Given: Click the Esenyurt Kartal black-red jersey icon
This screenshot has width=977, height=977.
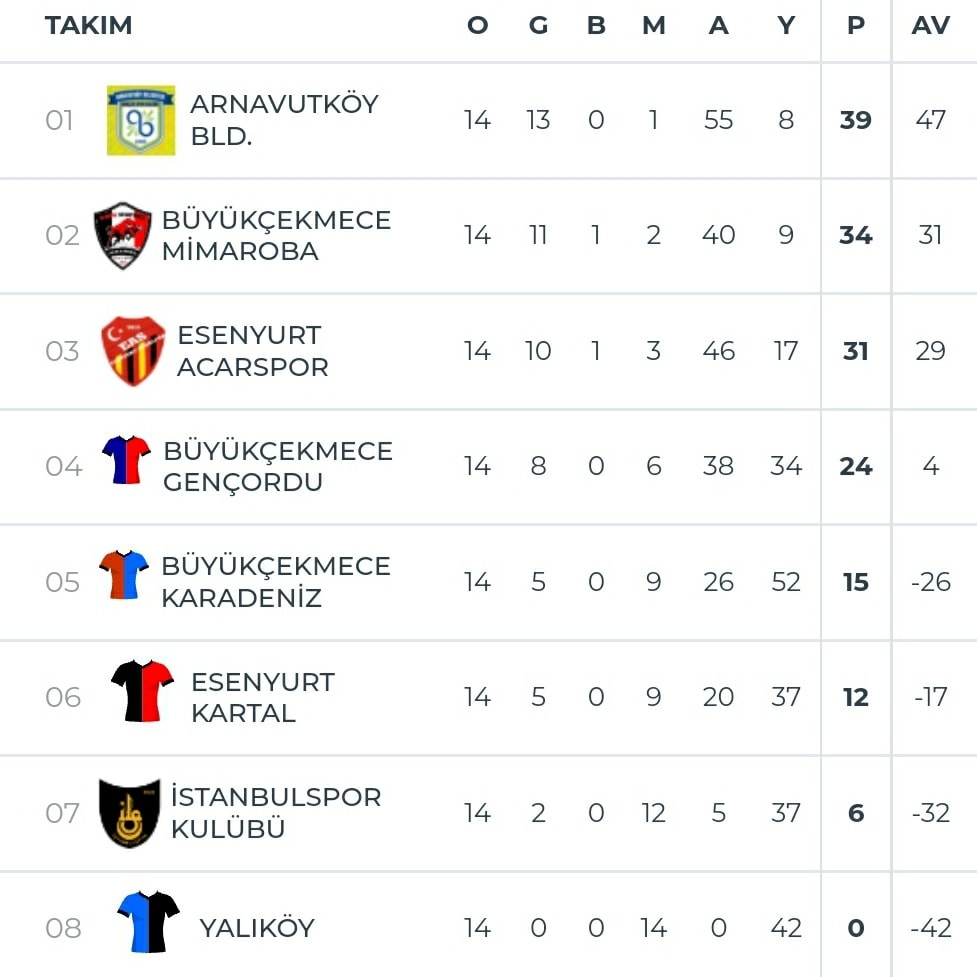Looking at the screenshot, I should [143, 690].
